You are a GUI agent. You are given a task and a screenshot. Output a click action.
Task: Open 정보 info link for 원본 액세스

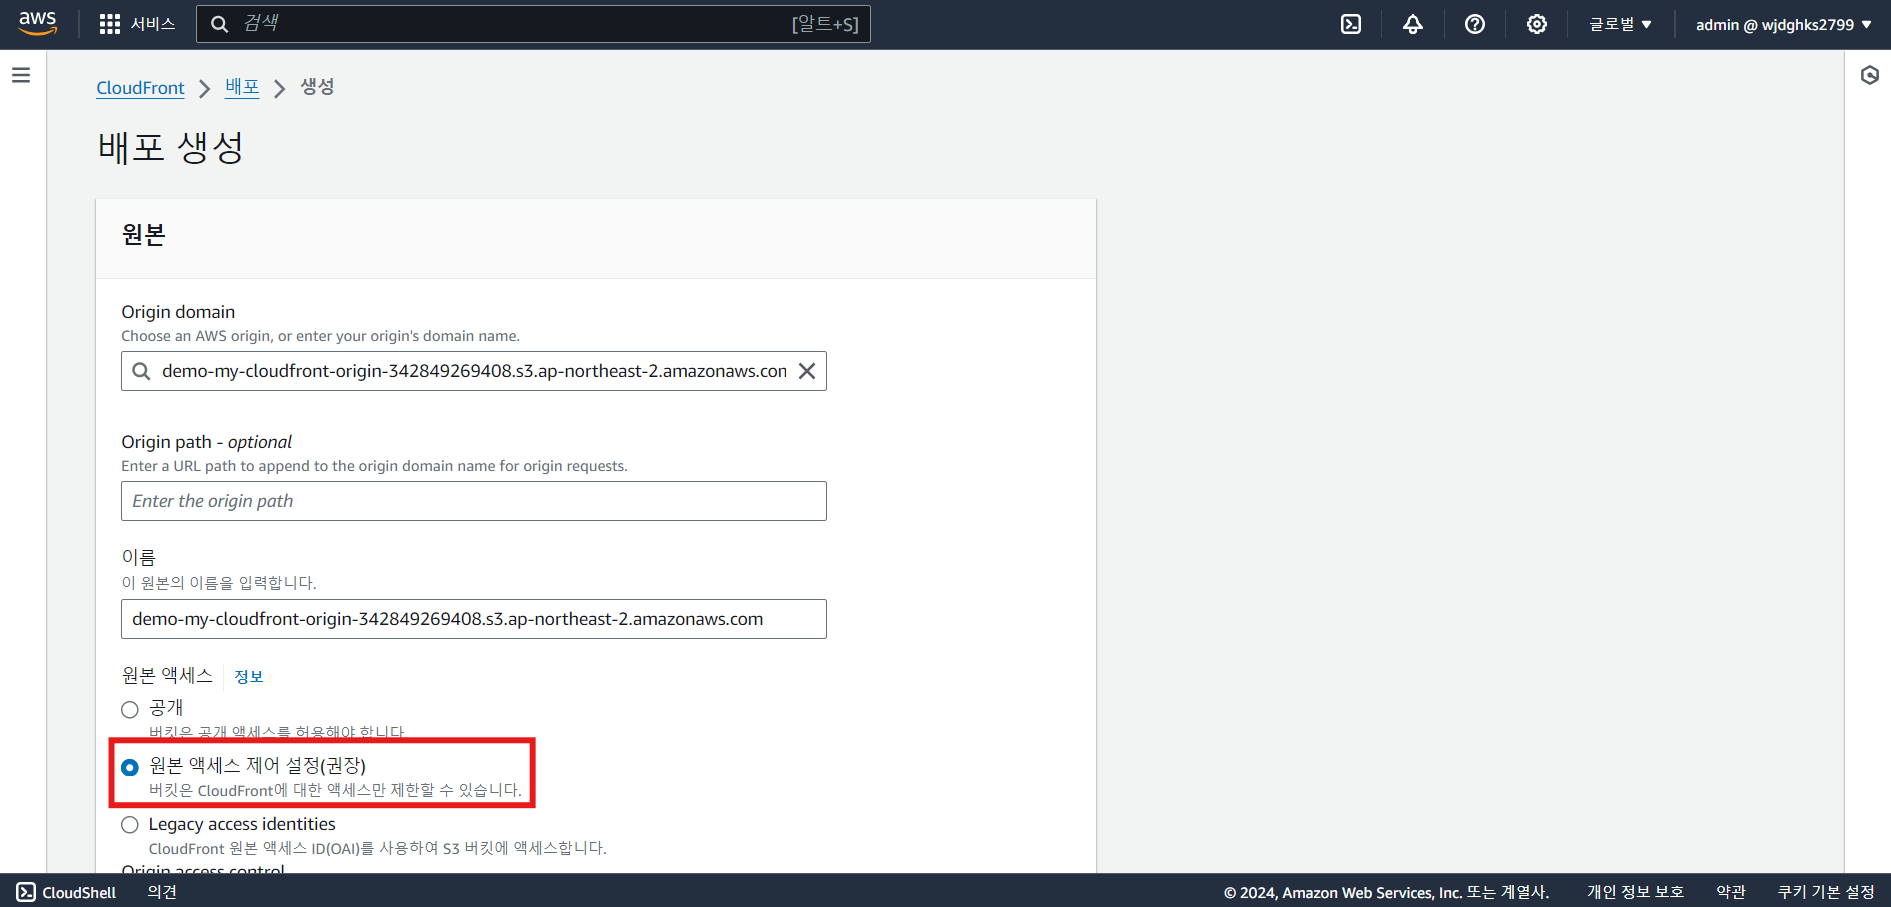[x=249, y=677]
